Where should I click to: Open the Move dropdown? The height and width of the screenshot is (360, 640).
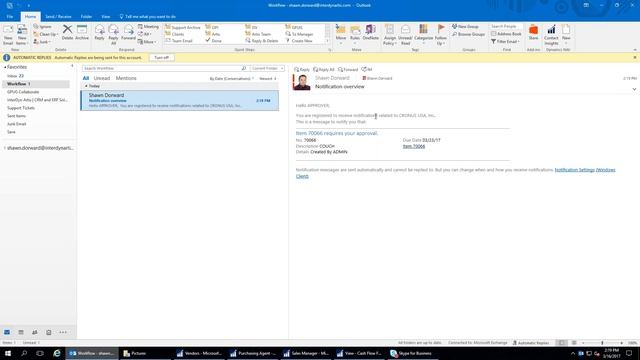click(x=340, y=33)
